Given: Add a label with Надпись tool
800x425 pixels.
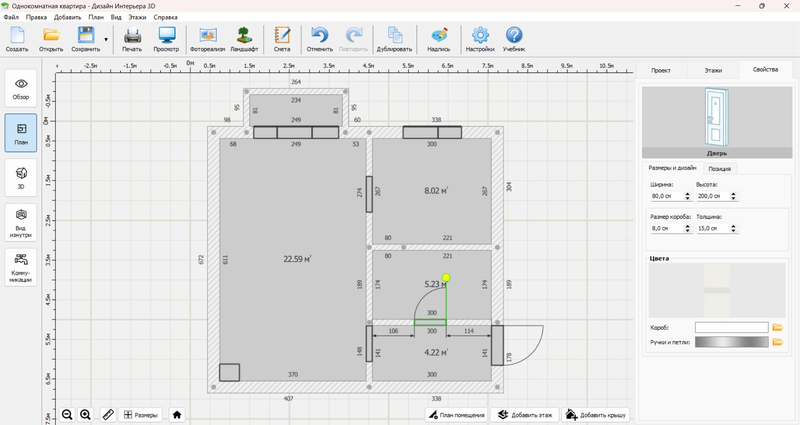Looking at the screenshot, I should point(438,40).
